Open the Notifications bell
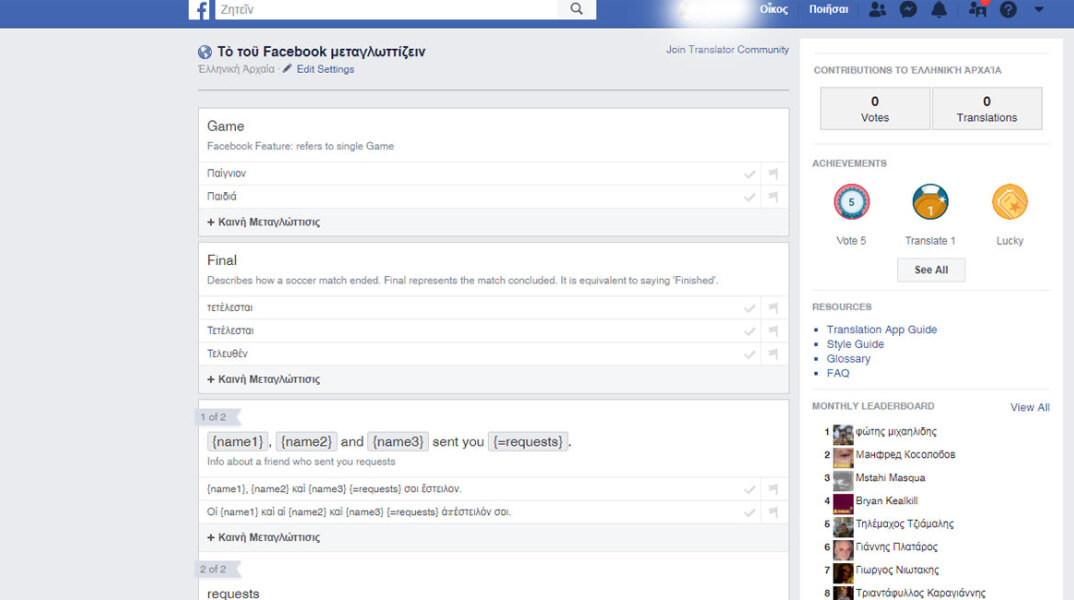 point(938,10)
